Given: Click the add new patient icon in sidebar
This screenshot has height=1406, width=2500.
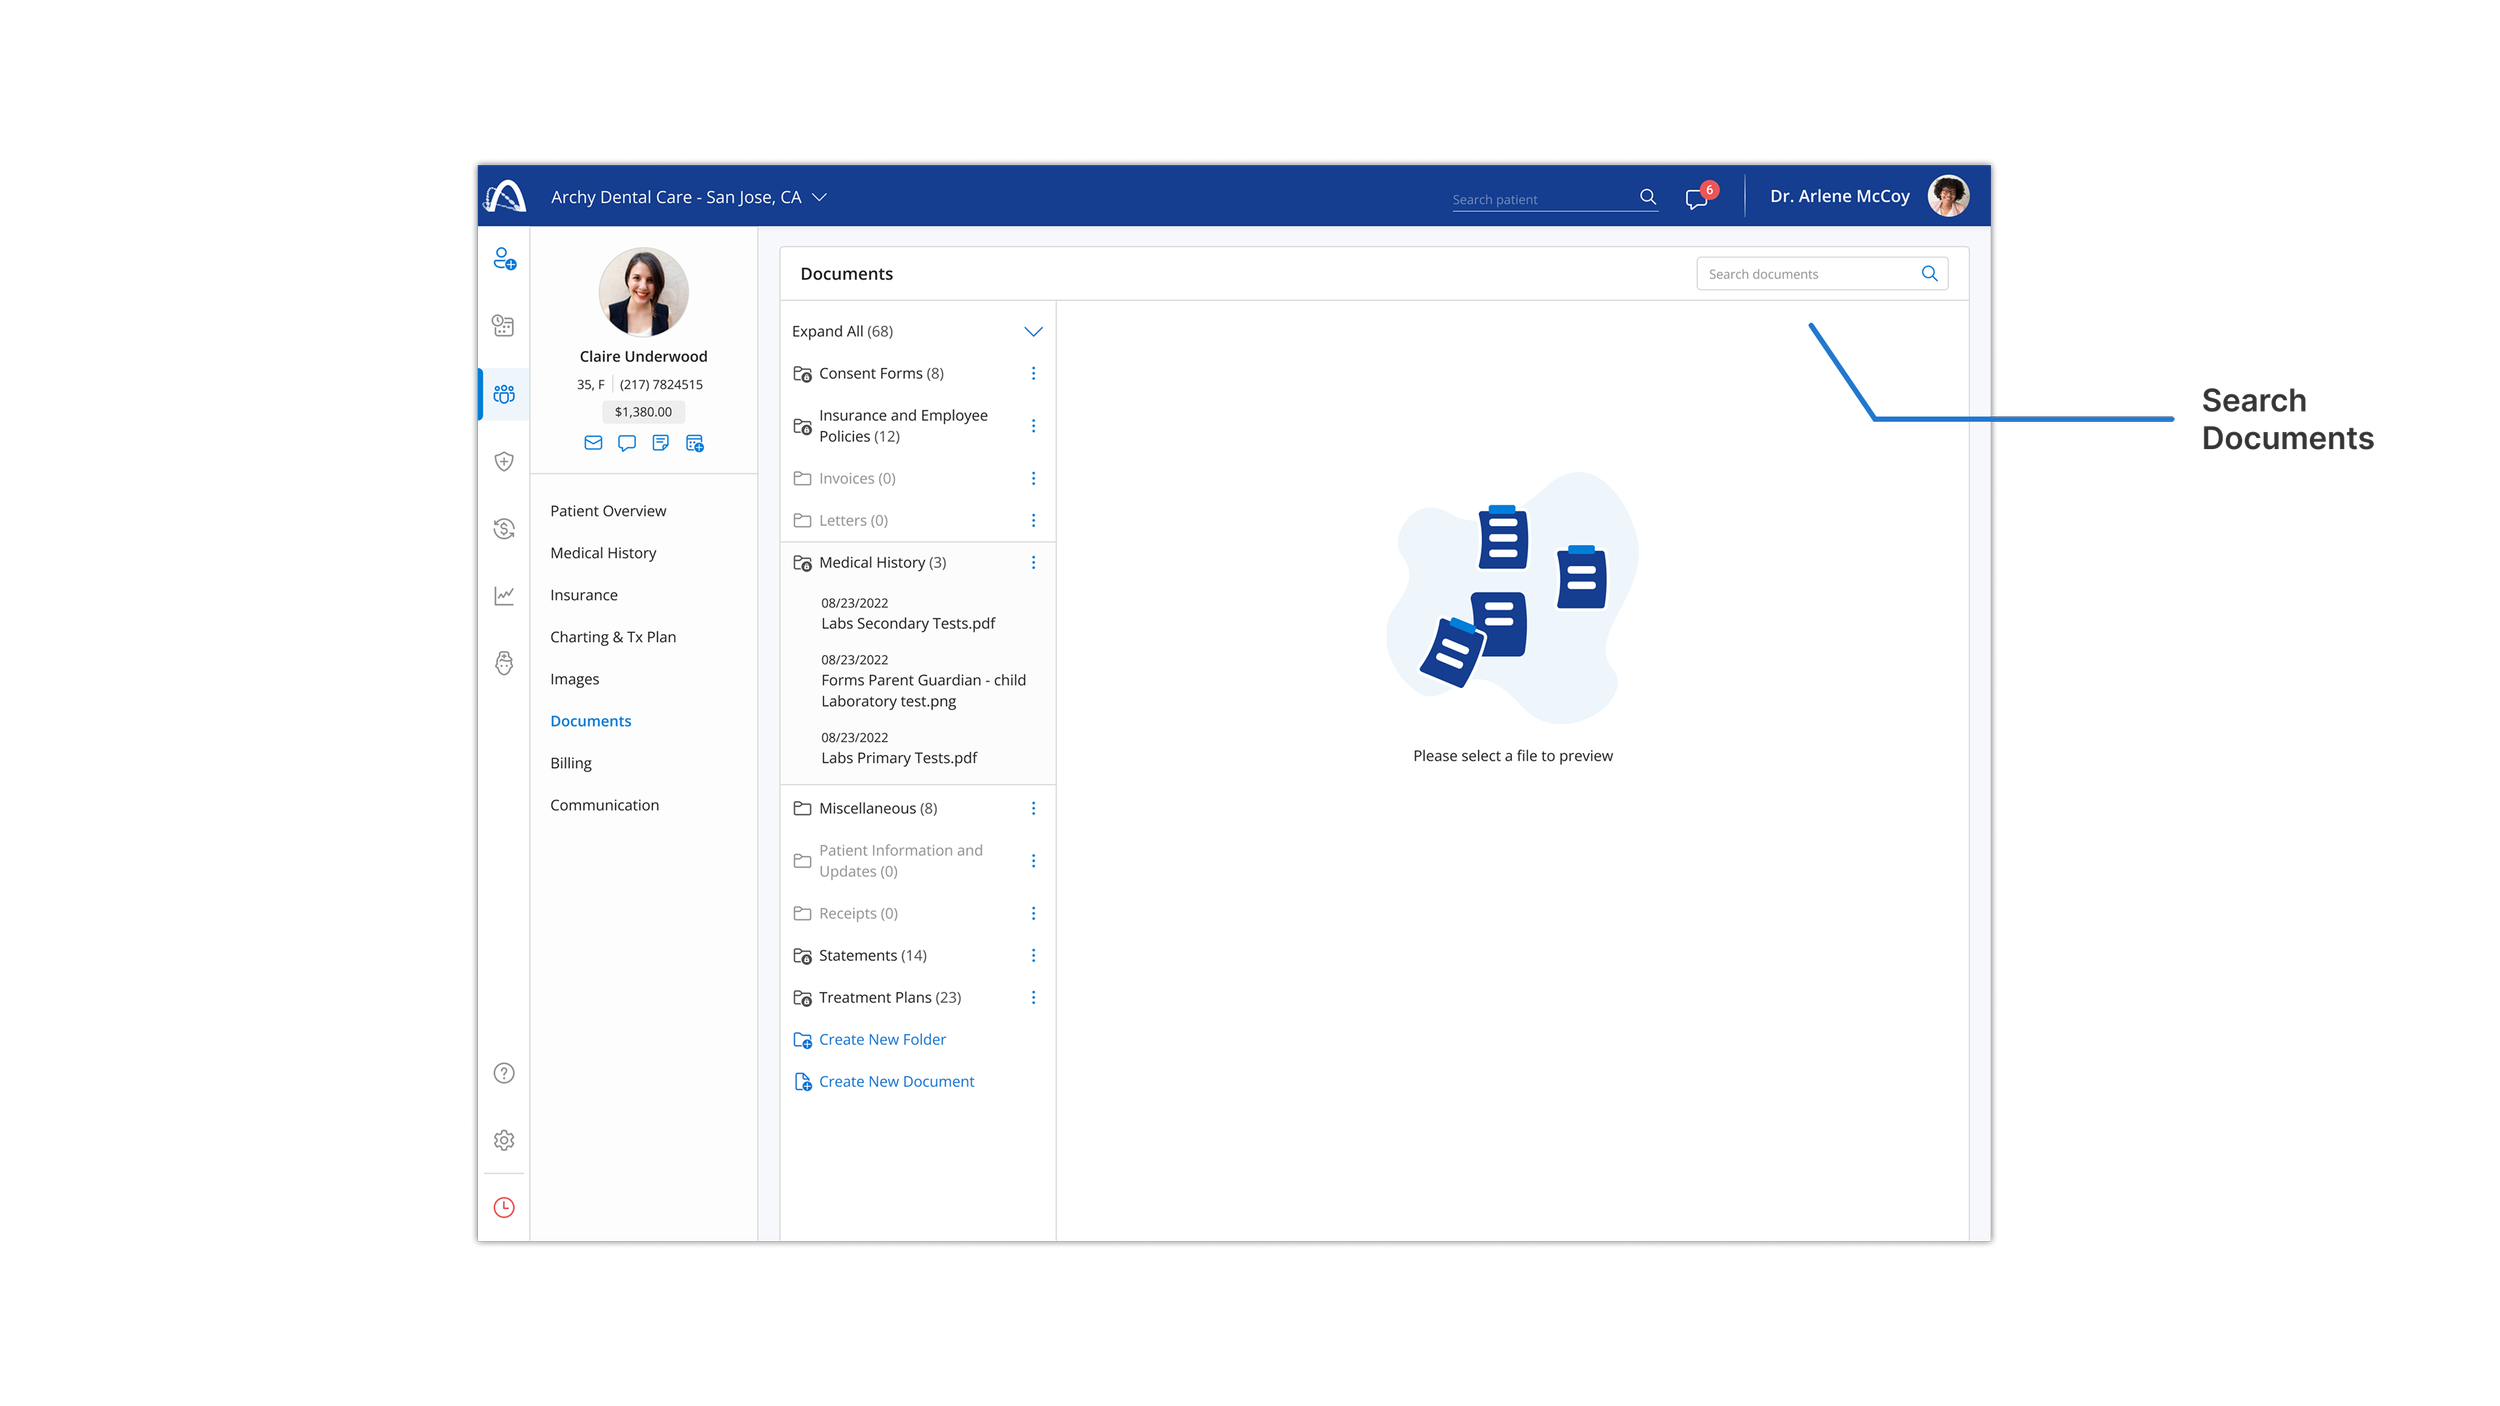Looking at the screenshot, I should pyautogui.click(x=504, y=259).
